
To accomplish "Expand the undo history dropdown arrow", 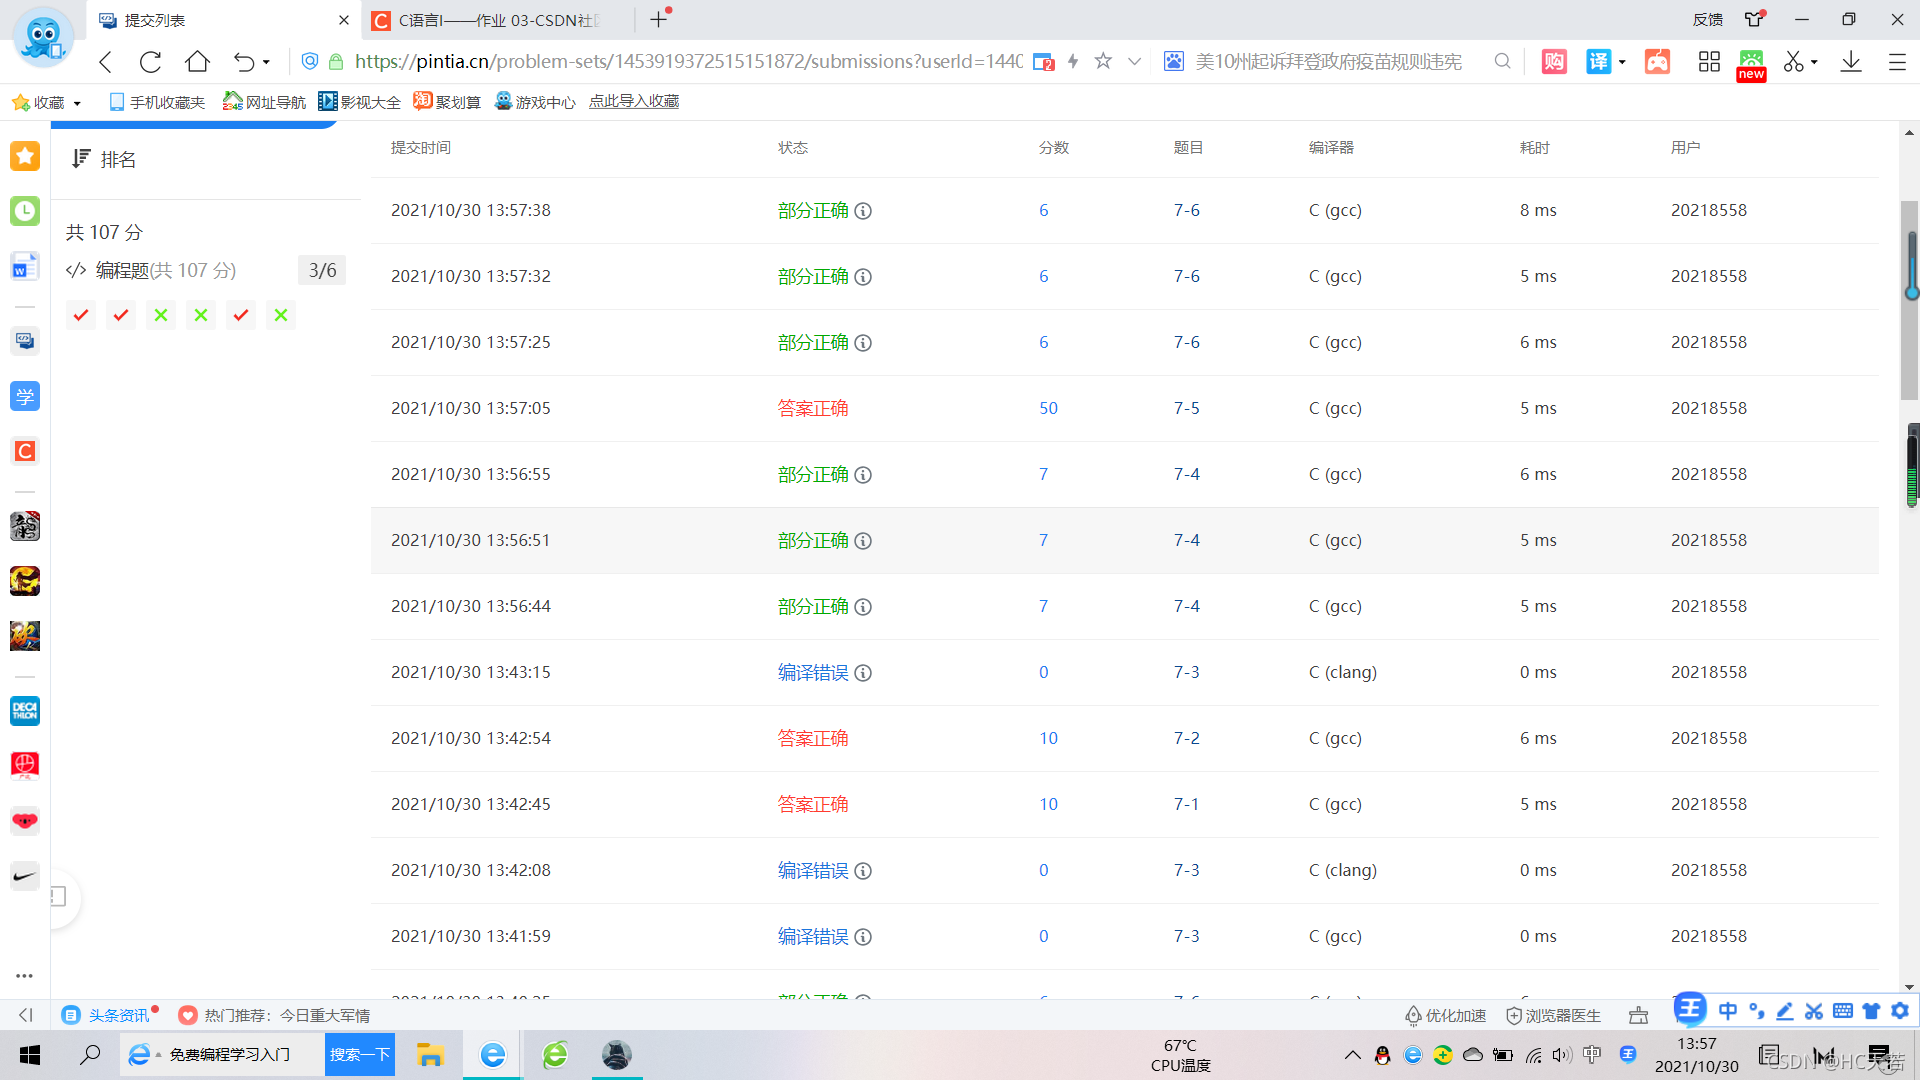I will (266, 62).
